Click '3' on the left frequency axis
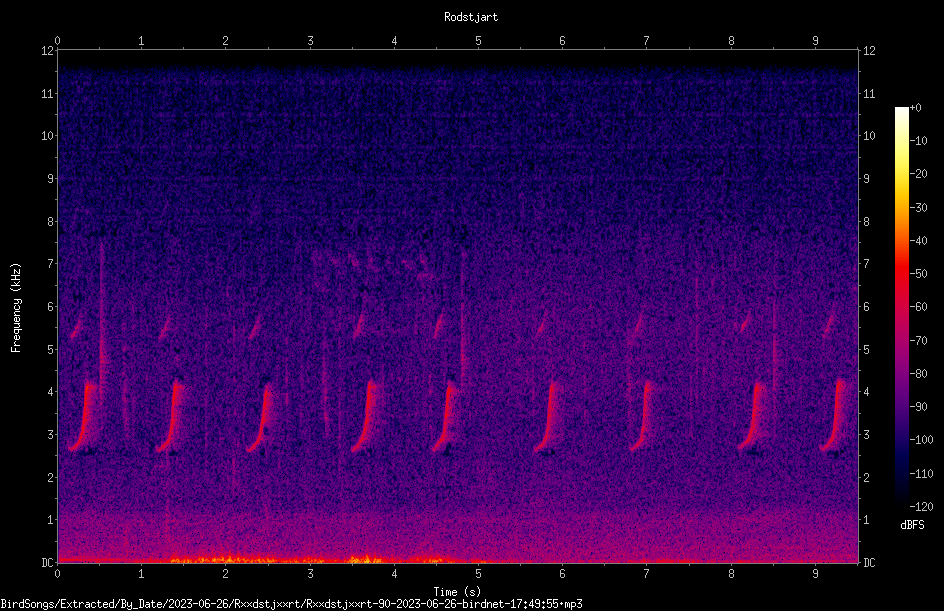The width and height of the screenshot is (944, 611). [x=50, y=435]
